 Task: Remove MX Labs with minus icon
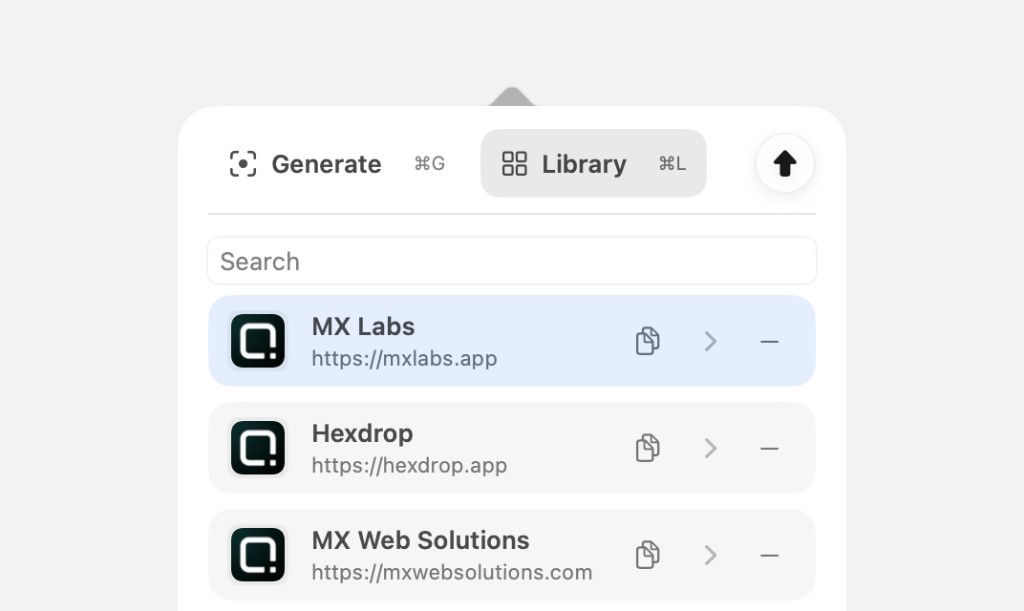coord(769,341)
